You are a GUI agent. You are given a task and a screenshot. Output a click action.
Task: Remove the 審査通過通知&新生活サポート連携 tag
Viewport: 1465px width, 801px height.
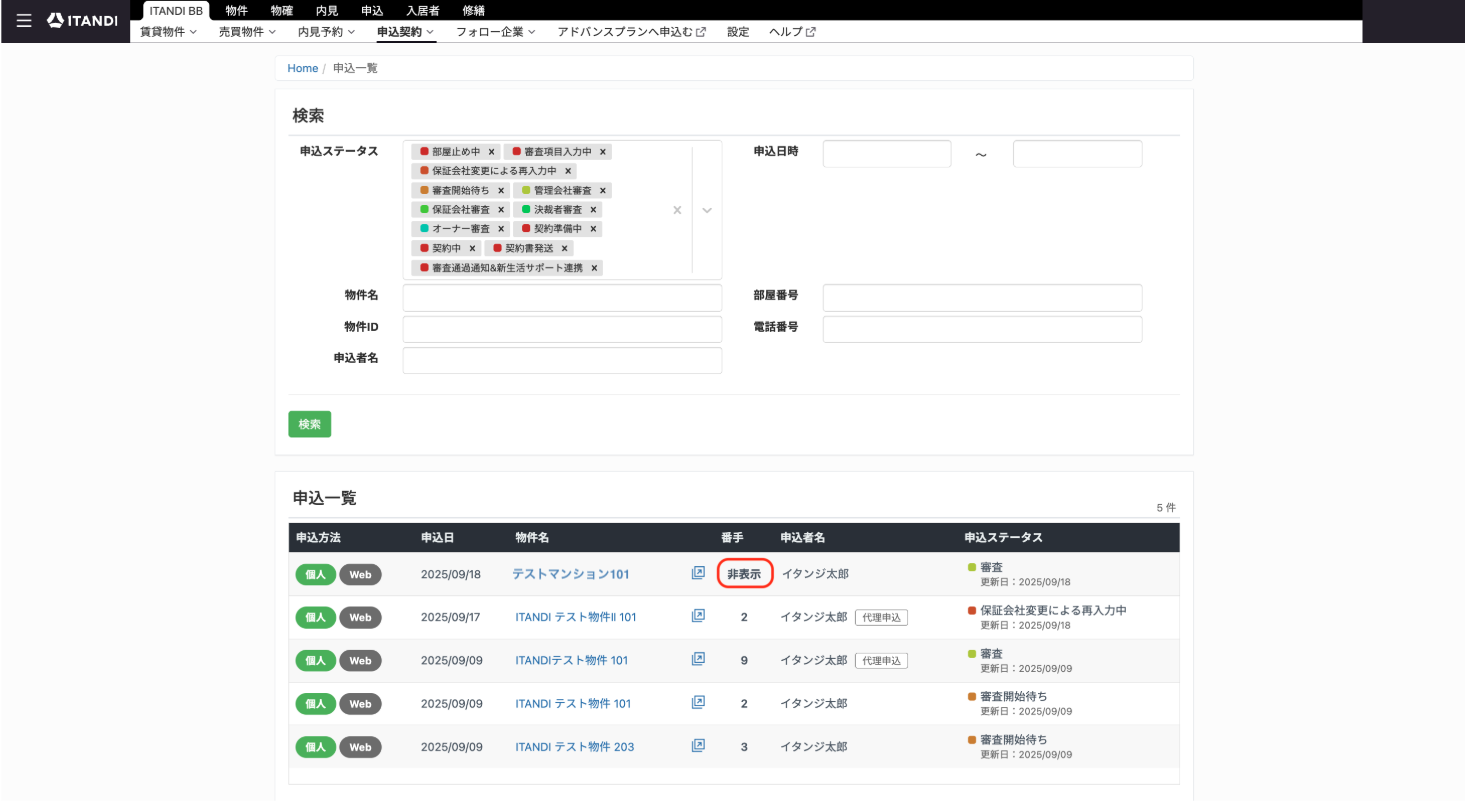pos(594,268)
